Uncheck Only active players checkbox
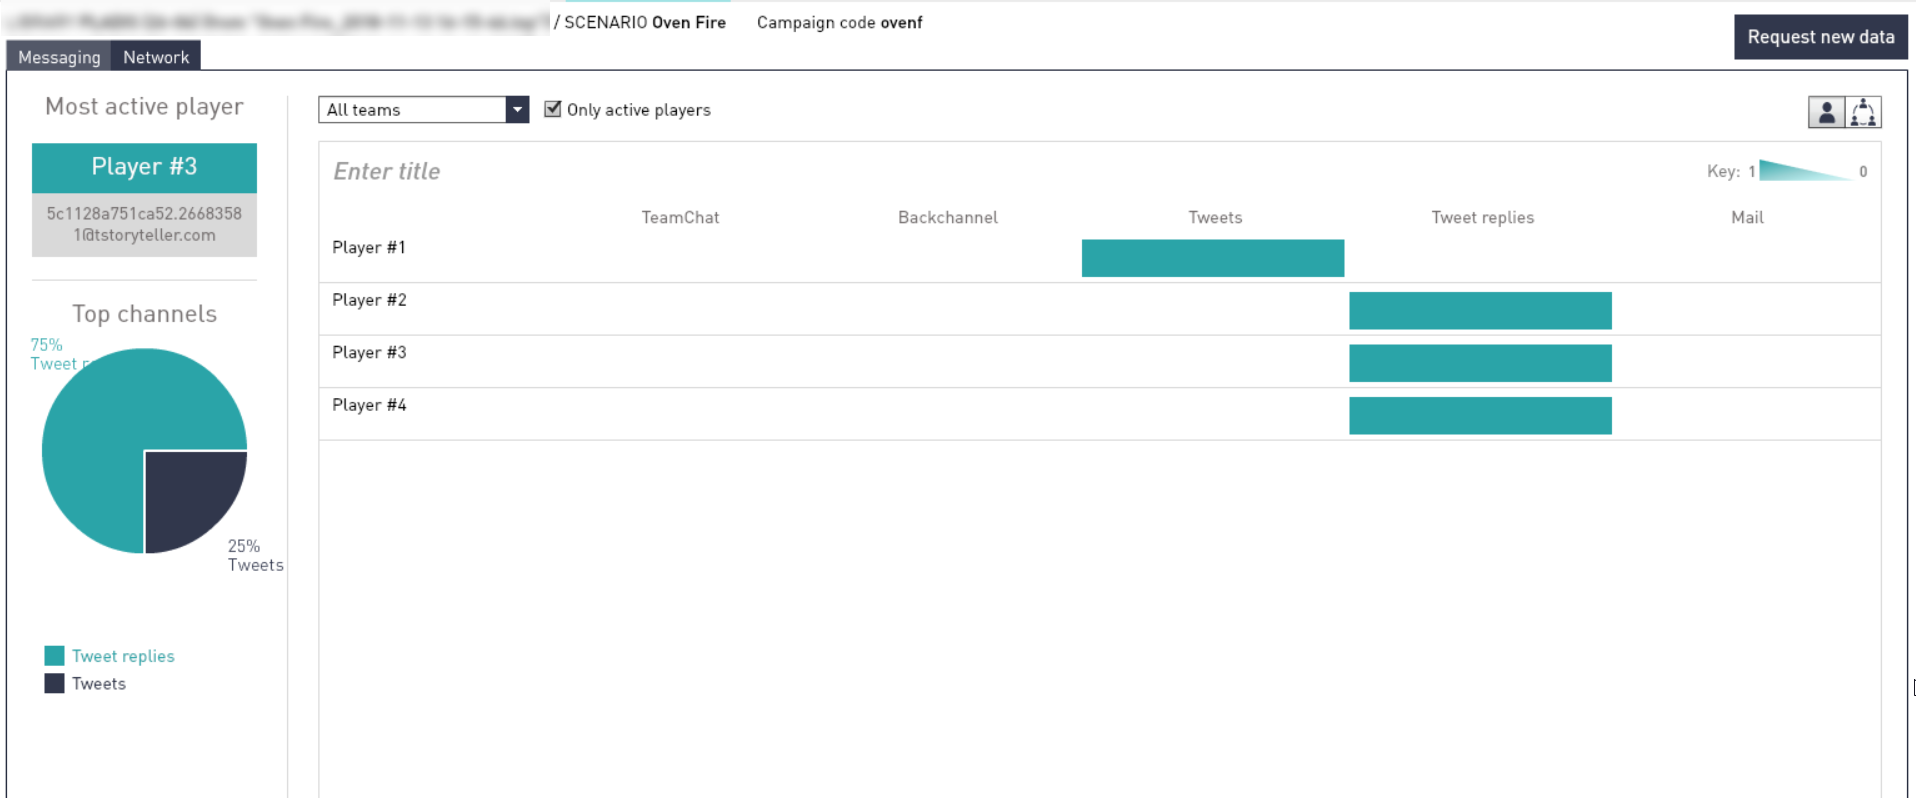 pos(553,109)
